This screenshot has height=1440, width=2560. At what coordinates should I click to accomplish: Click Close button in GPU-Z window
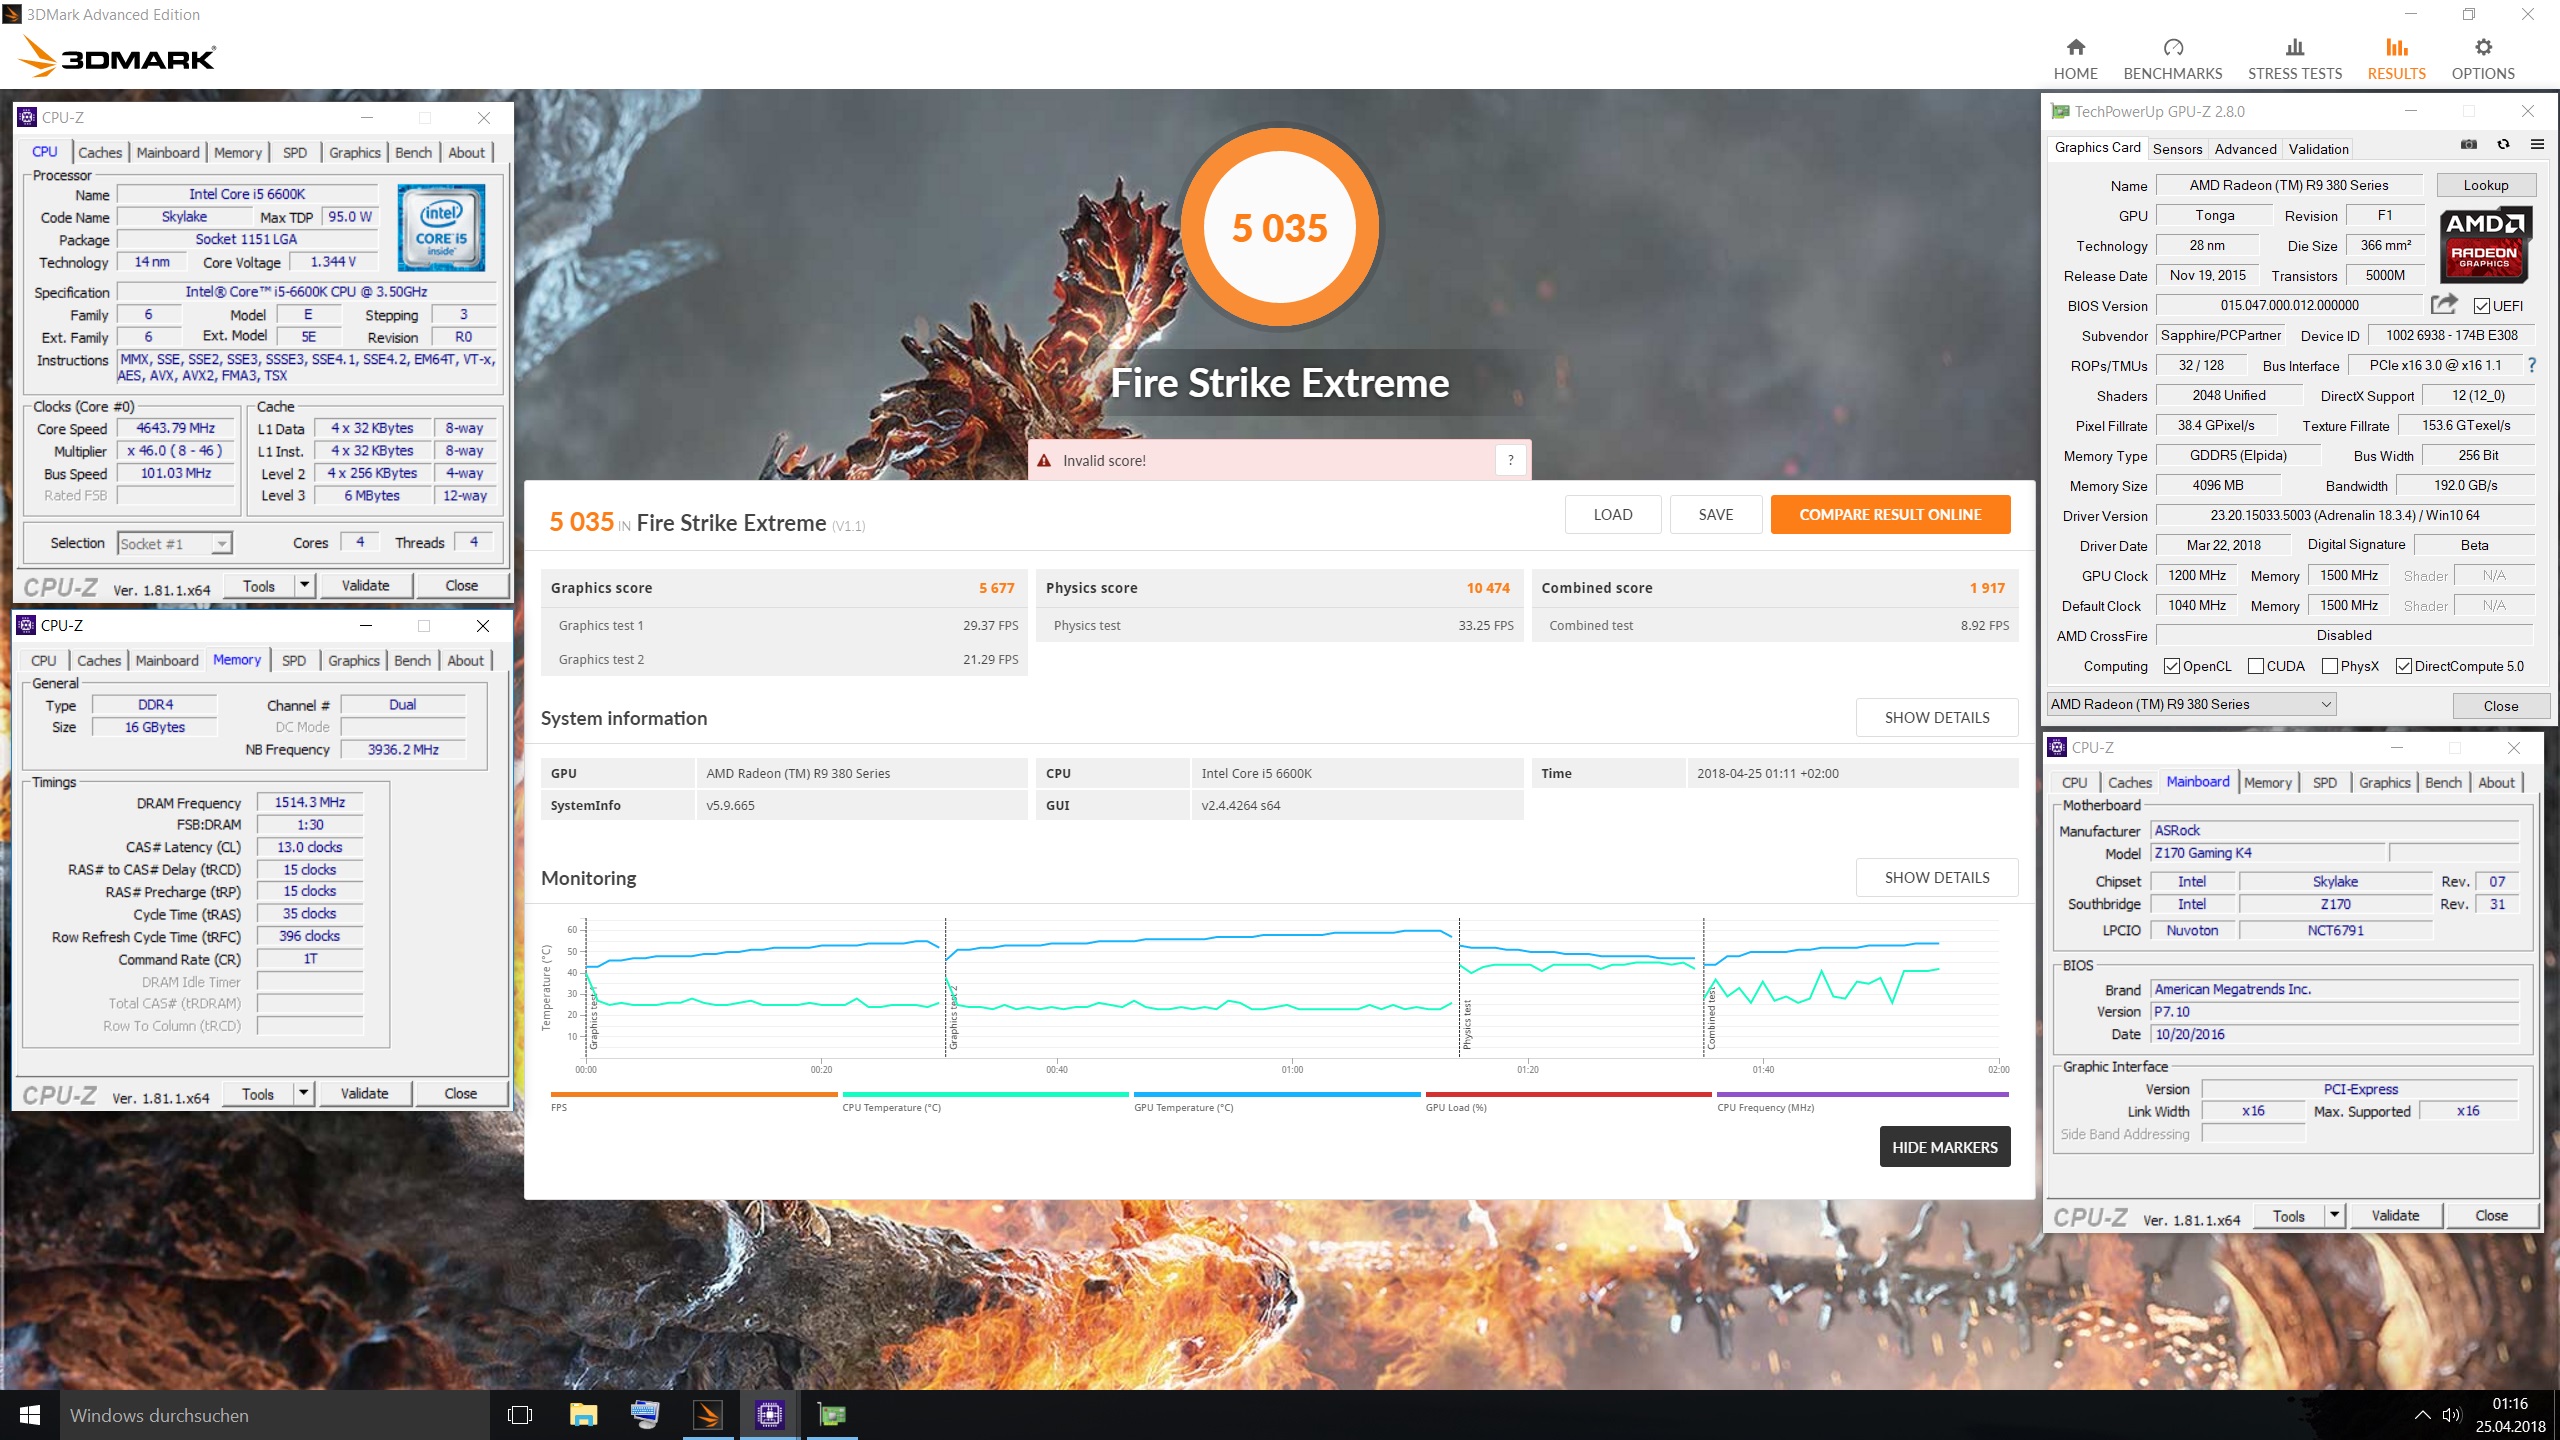pyautogui.click(x=2500, y=706)
